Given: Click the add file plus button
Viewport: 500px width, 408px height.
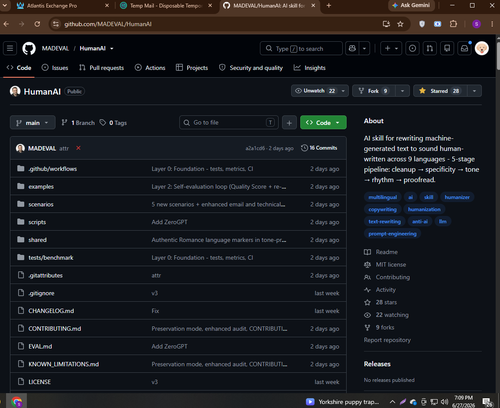Looking at the screenshot, I should pos(289,123).
